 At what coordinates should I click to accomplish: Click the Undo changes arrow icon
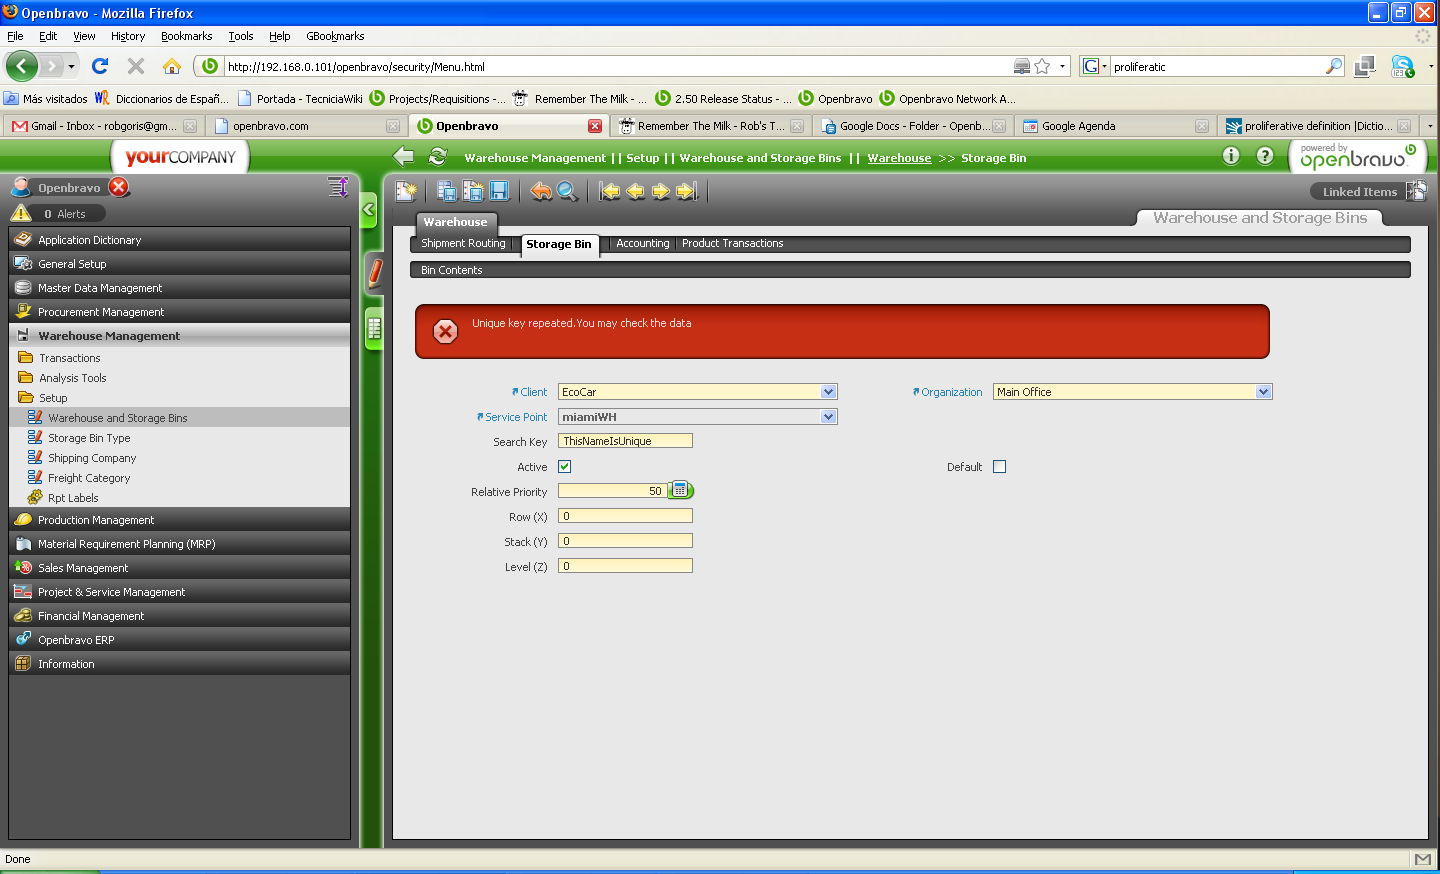[x=541, y=191]
